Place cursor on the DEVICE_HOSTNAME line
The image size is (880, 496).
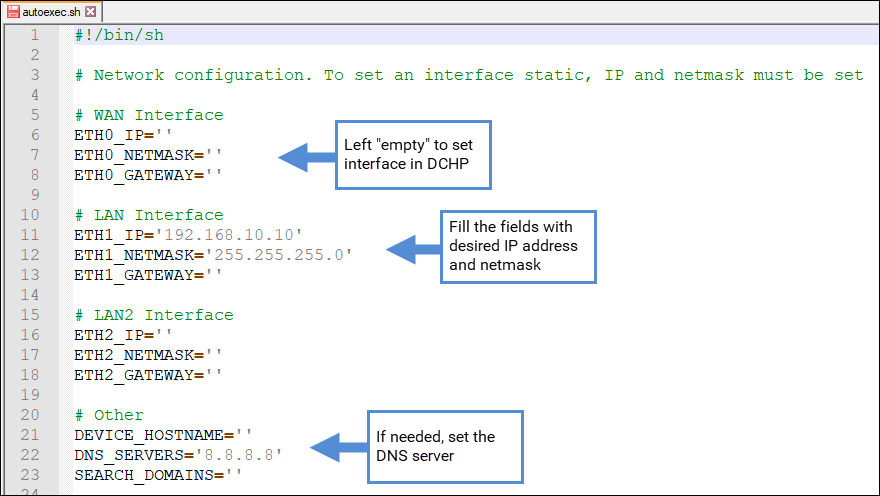point(163,435)
